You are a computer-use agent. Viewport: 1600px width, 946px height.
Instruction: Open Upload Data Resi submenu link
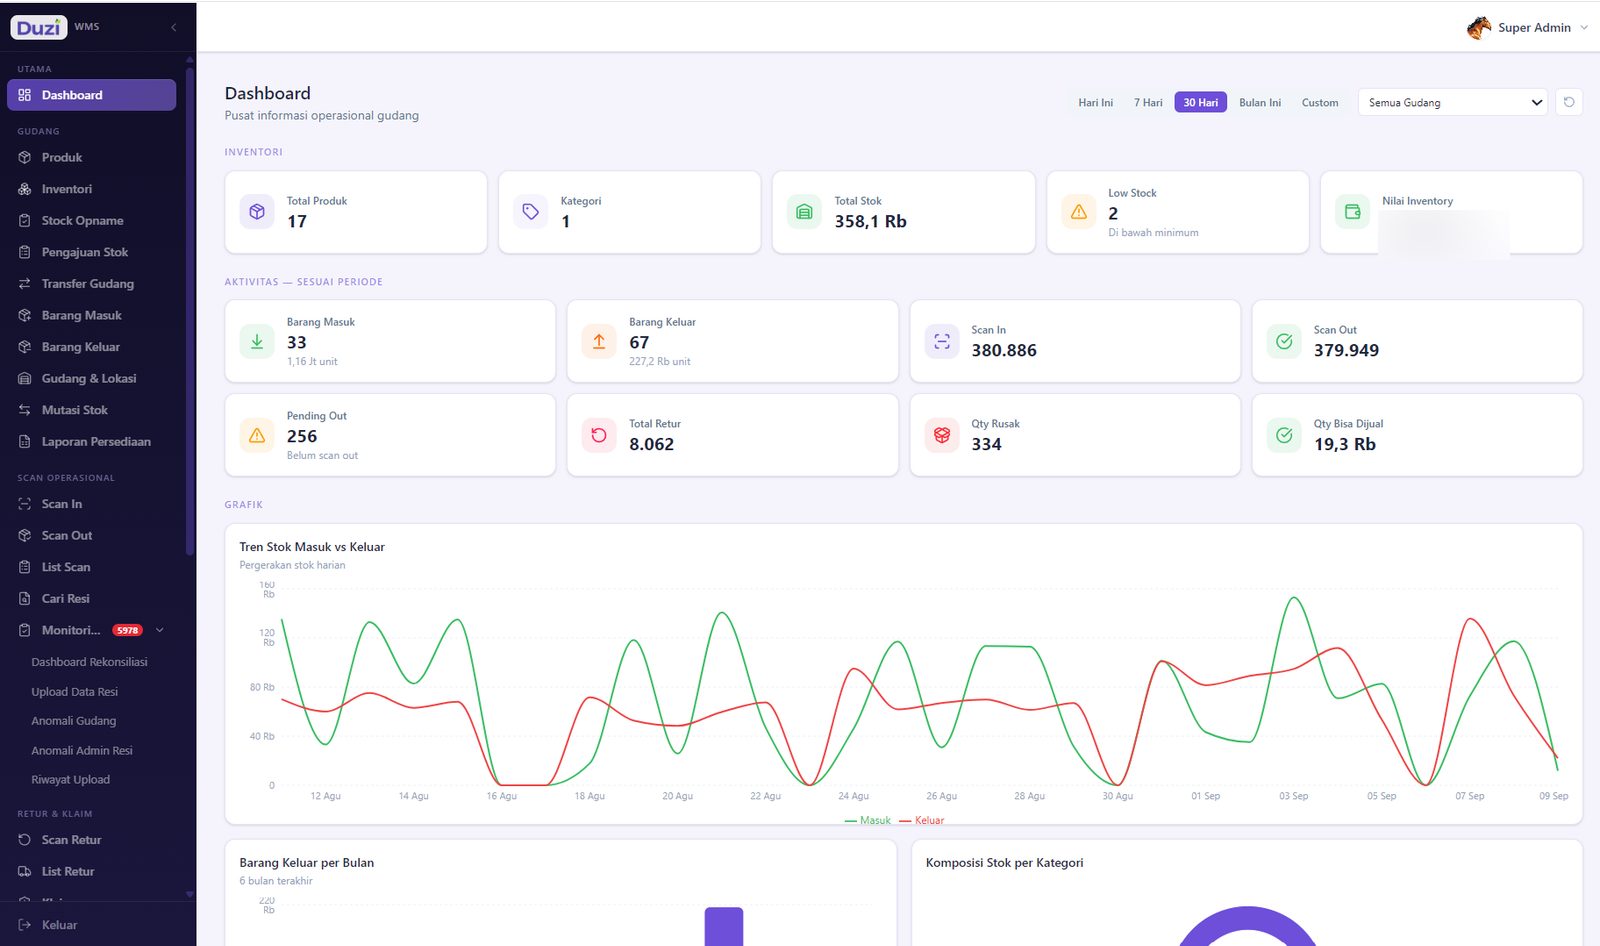pyautogui.click(x=74, y=692)
